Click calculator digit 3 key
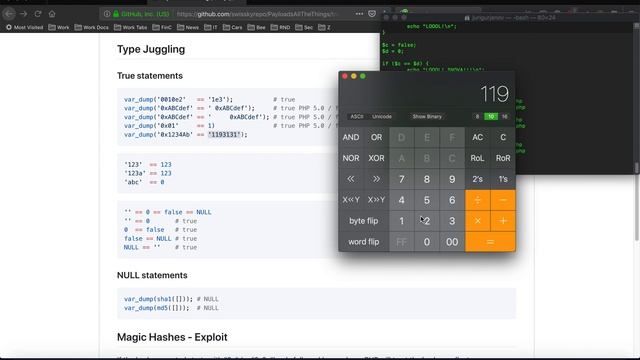 click(x=452, y=221)
